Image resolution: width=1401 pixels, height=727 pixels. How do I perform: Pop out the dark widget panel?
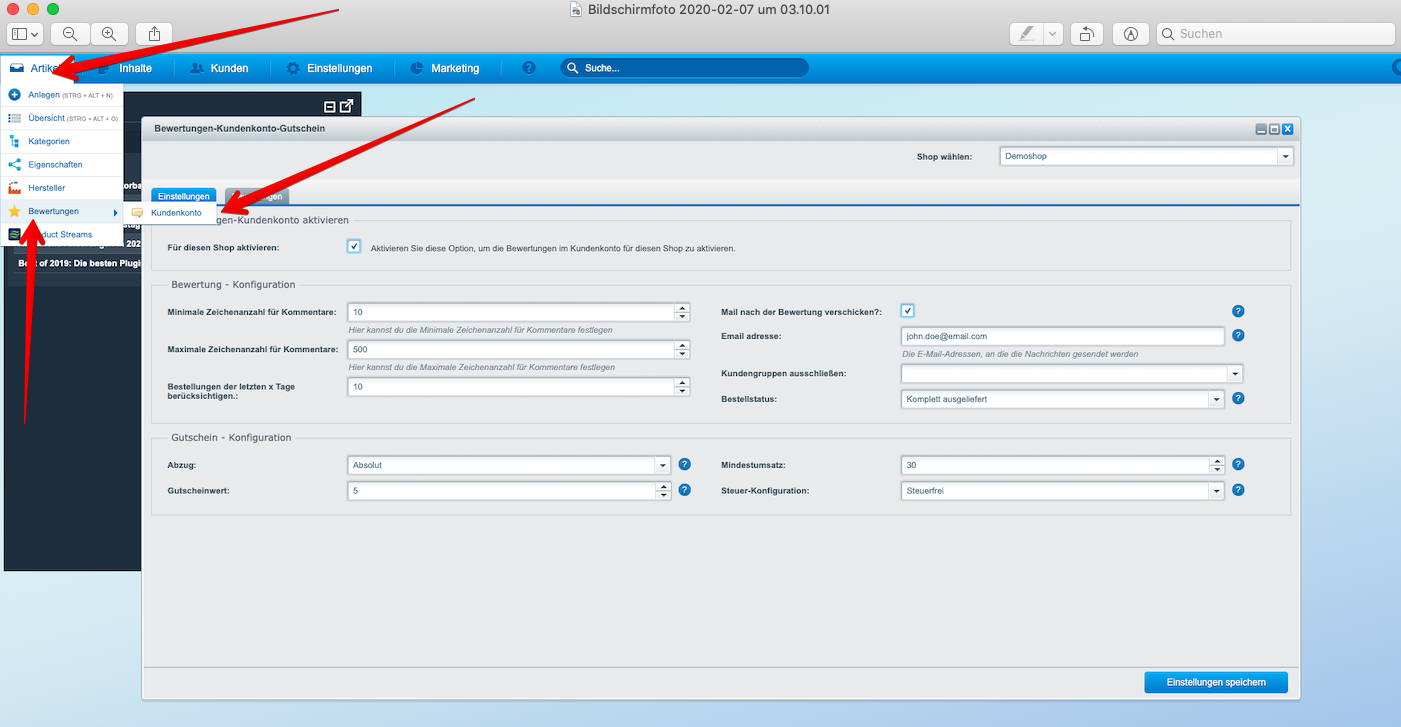347,106
